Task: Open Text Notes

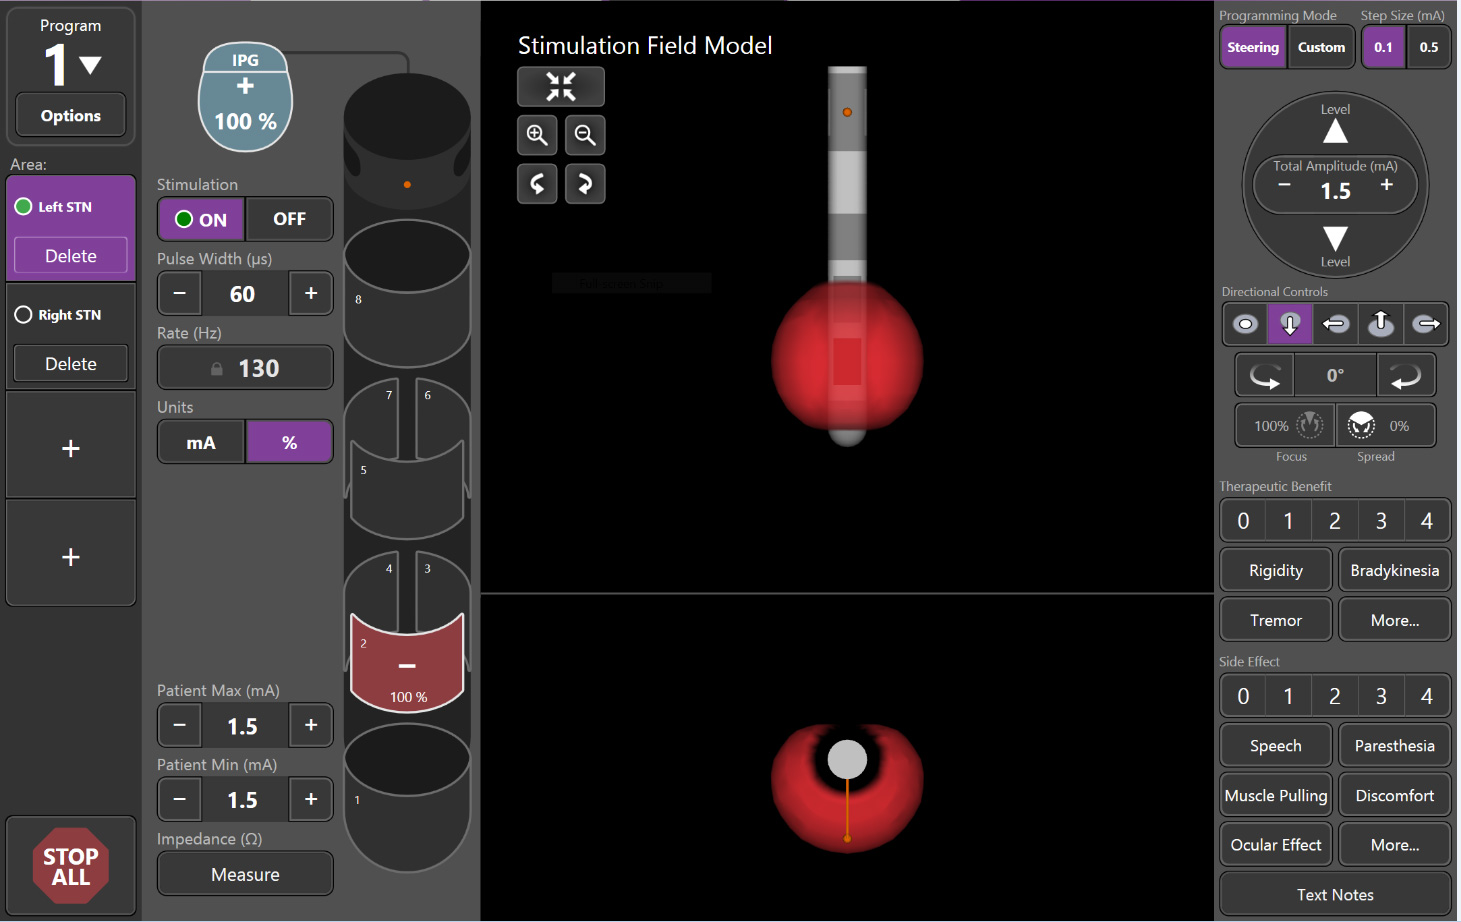Action: pos(1335,895)
